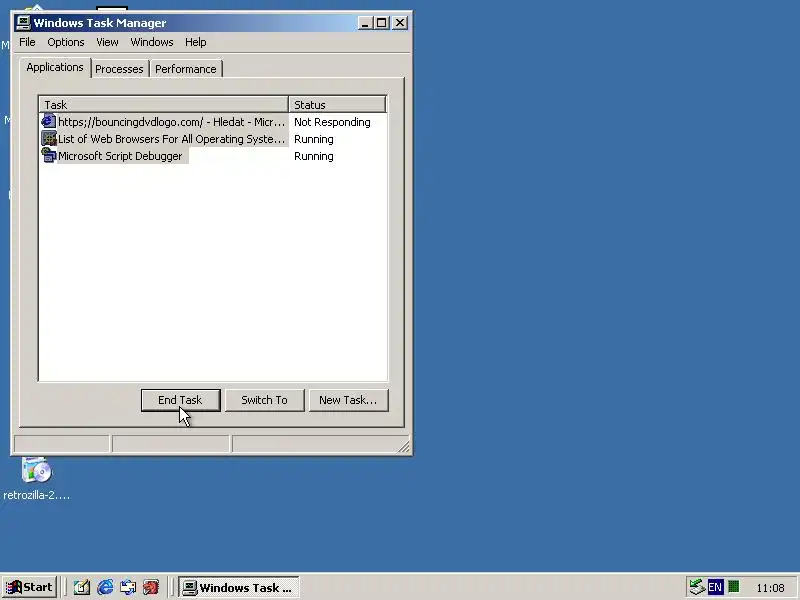Screen dimensions: 800x600
Task: Click the green CPU usage tray icon
Action: [734, 587]
